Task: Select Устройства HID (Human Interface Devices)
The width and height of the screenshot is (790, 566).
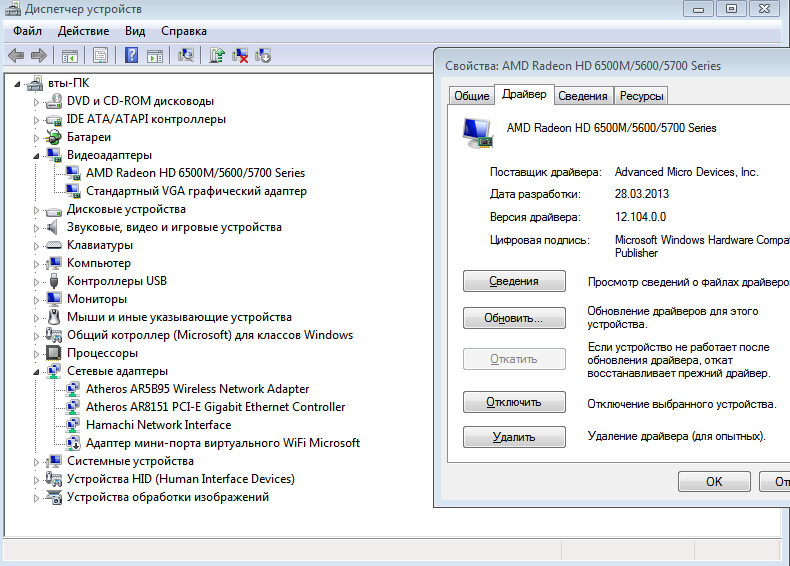Action: pyautogui.click(x=181, y=479)
